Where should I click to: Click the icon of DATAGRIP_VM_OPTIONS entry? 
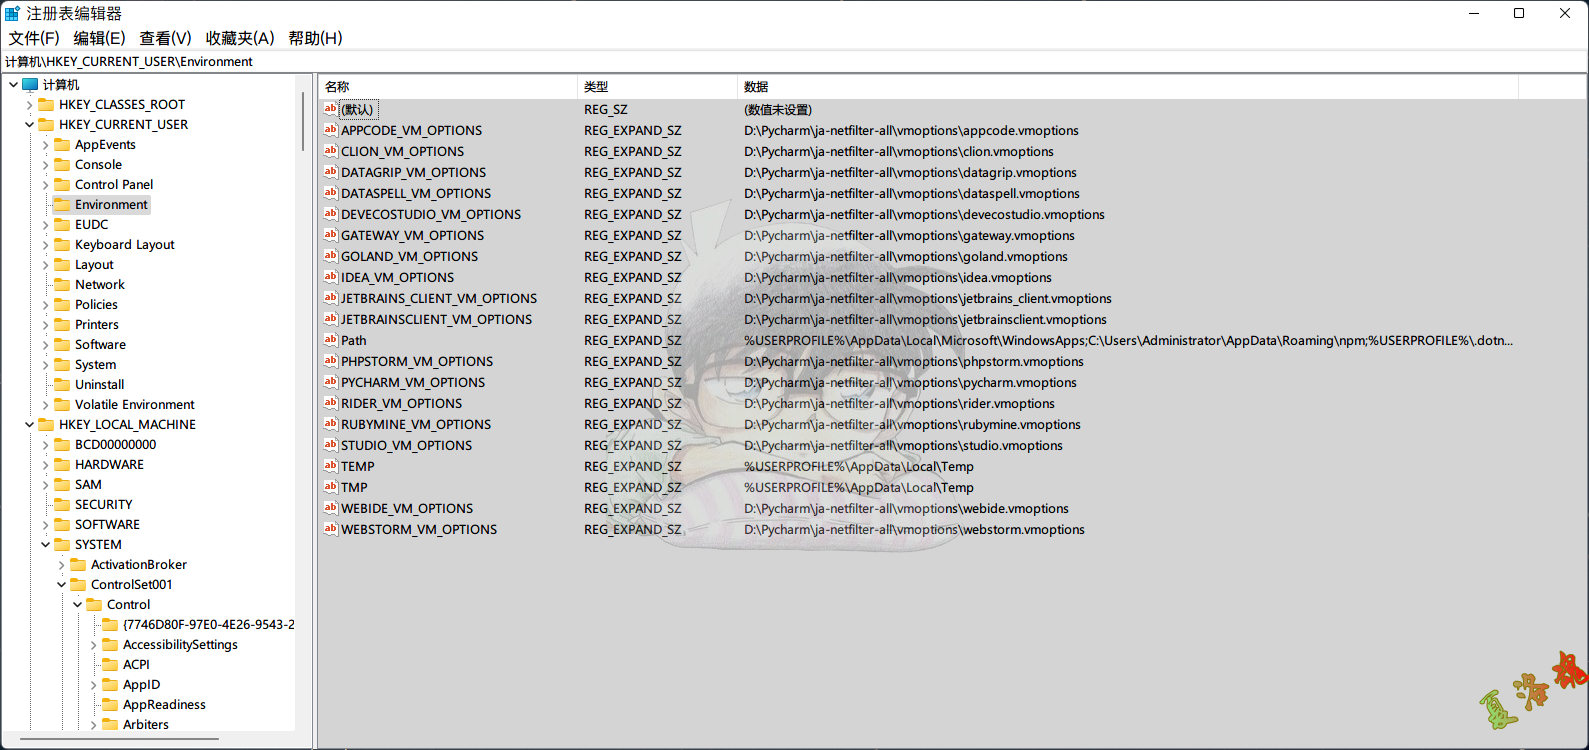pyautogui.click(x=330, y=172)
